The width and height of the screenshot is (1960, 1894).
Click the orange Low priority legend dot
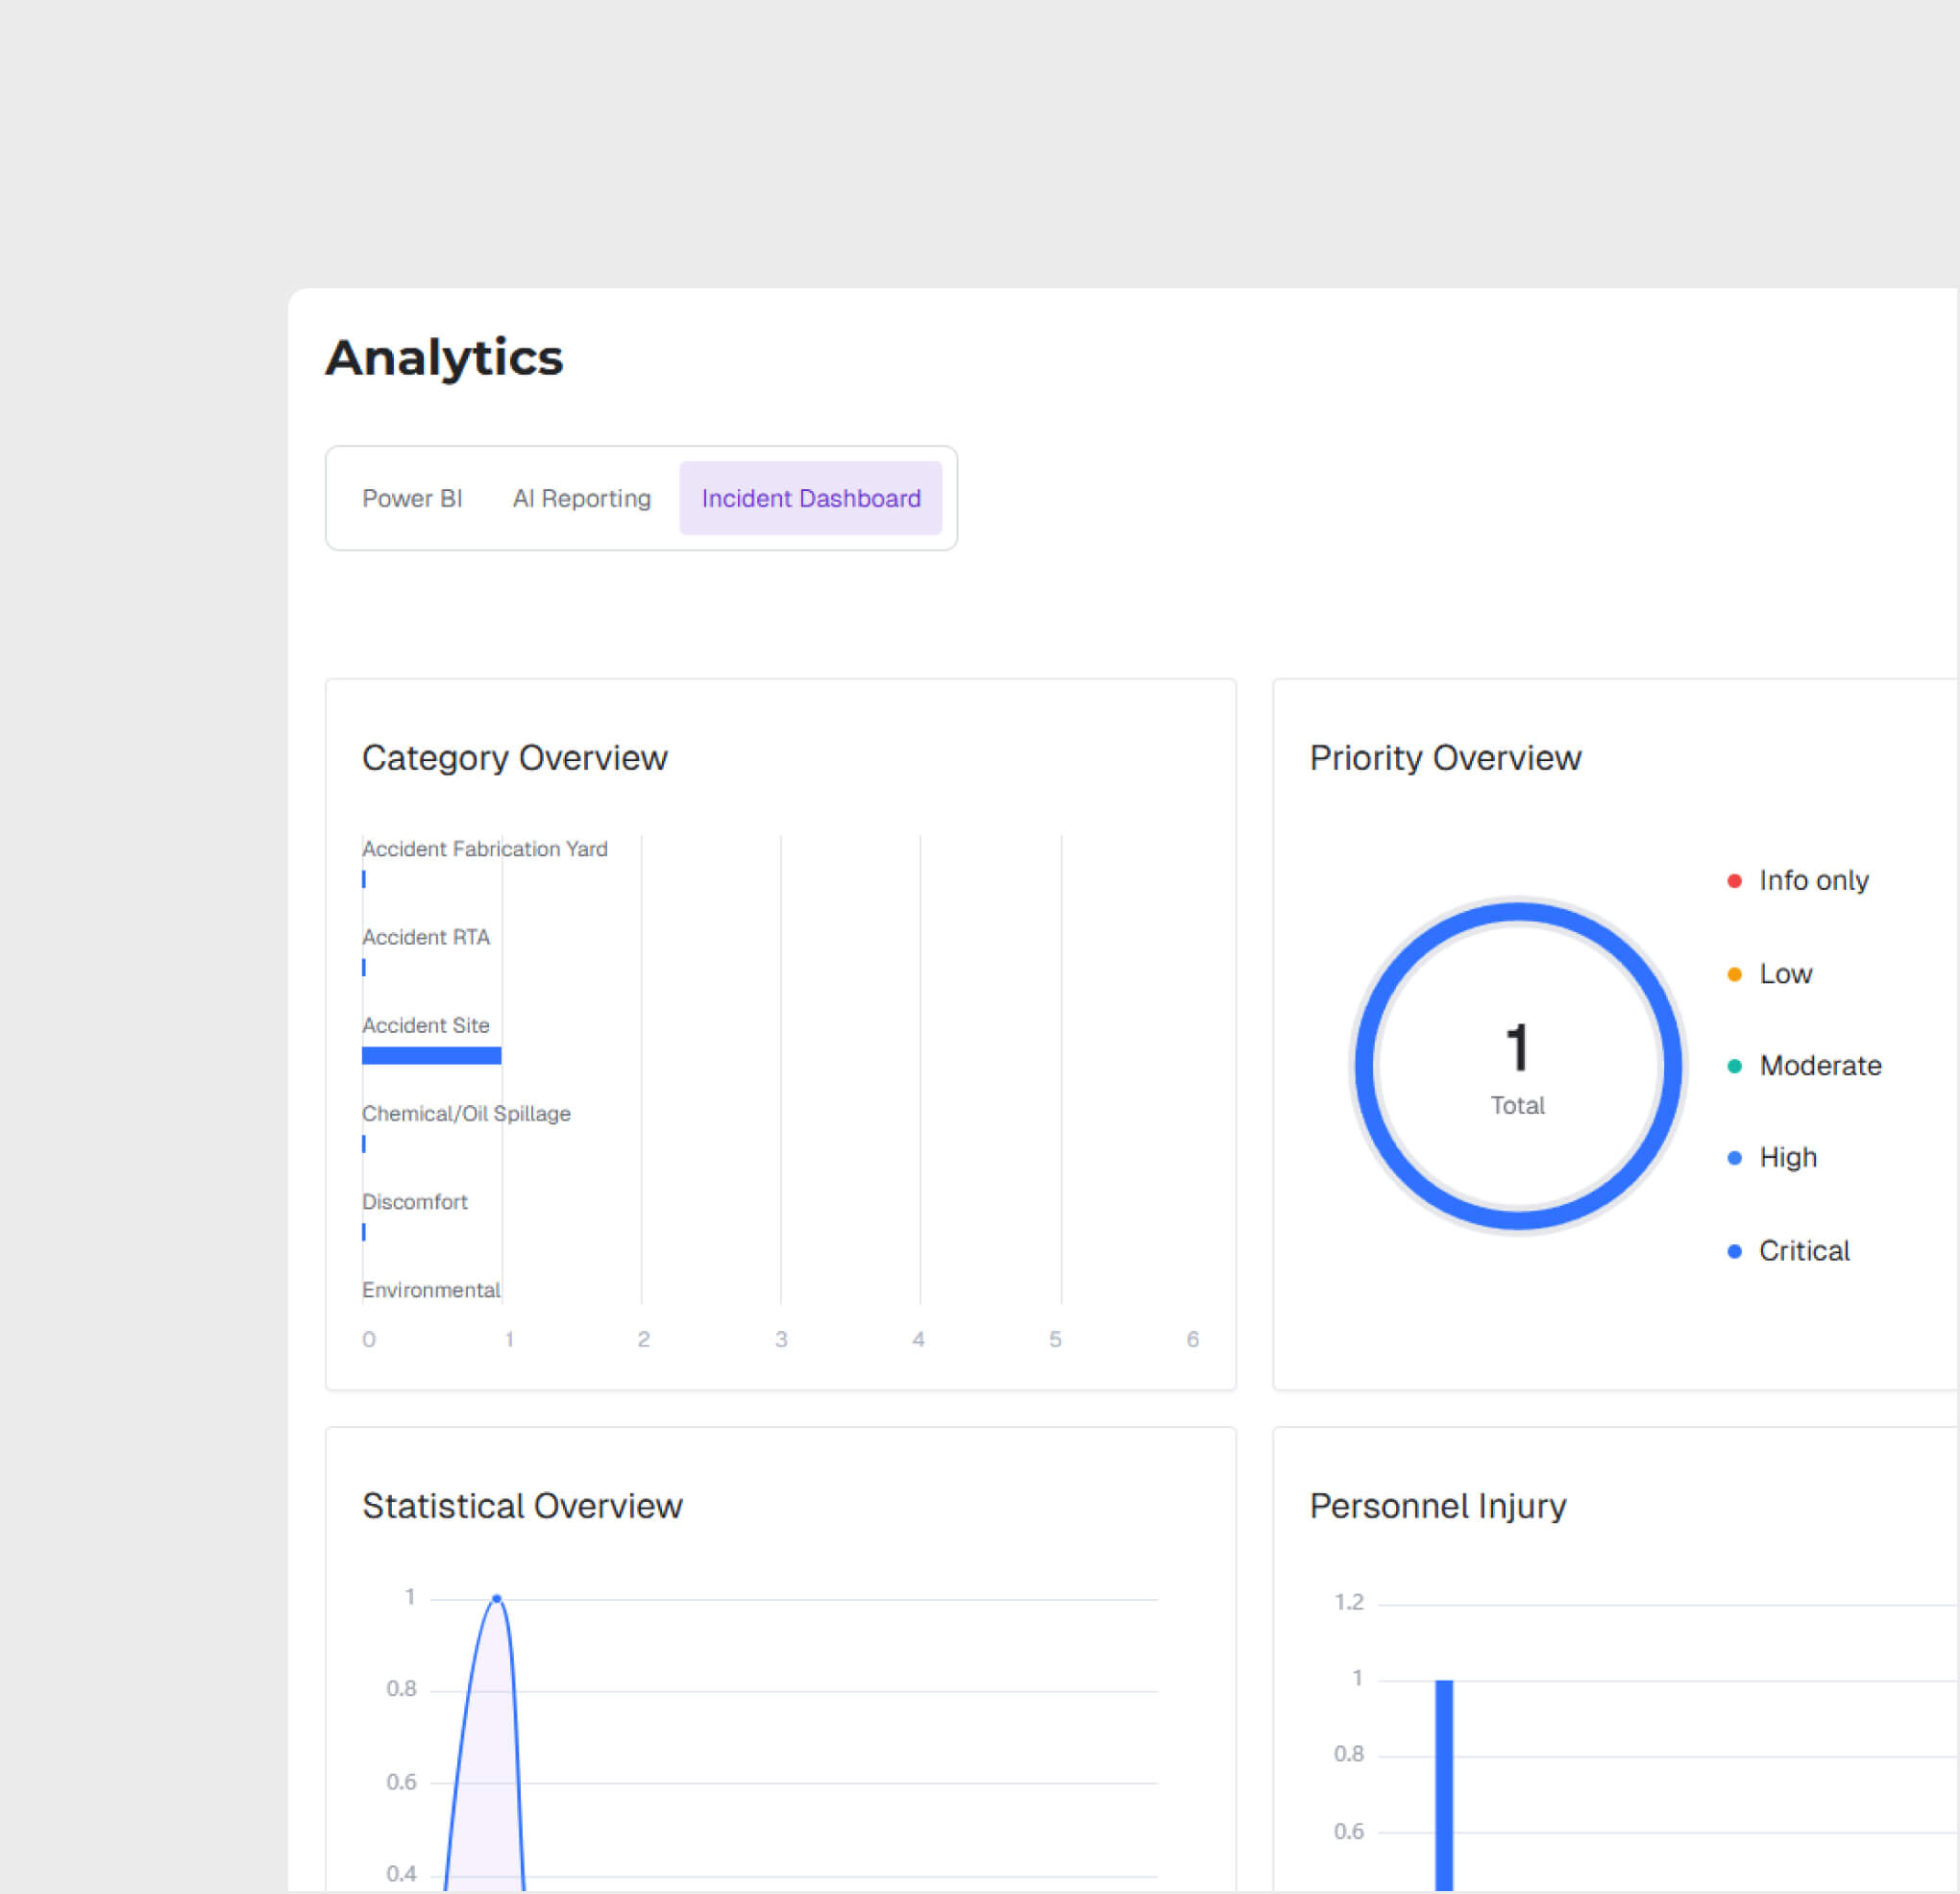pos(1735,974)
